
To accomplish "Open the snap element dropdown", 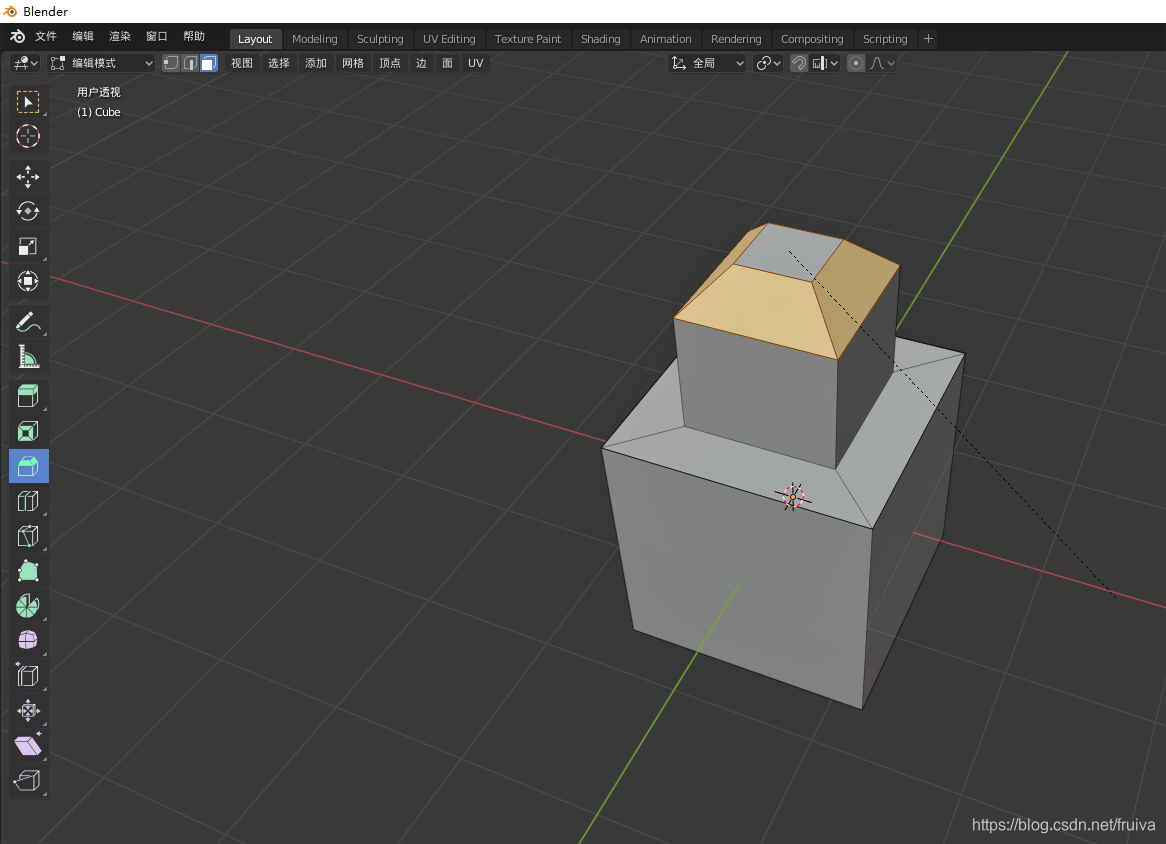I will 825,63.
